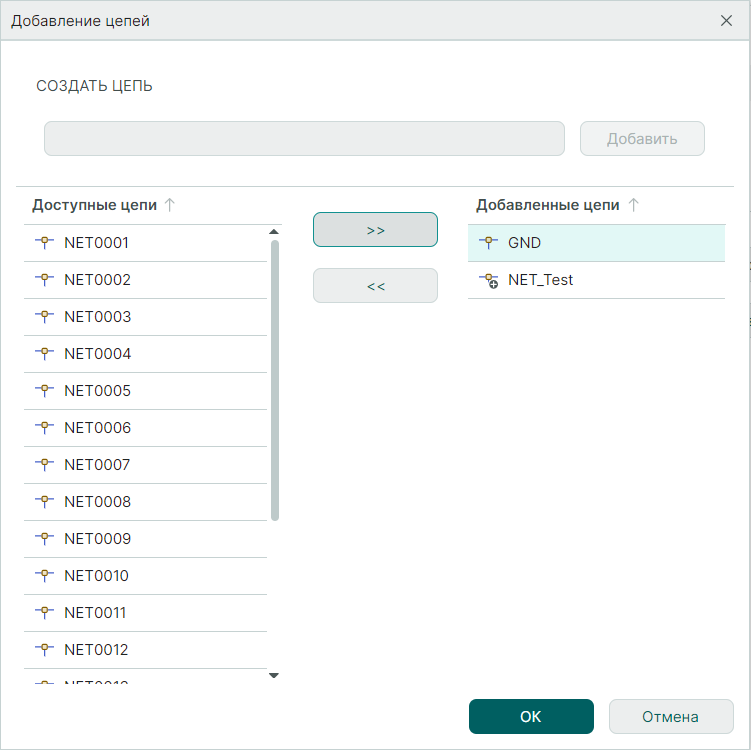Confirm the dialog with OK
Viewport: 751px width, 750px height.
[531, 716]
